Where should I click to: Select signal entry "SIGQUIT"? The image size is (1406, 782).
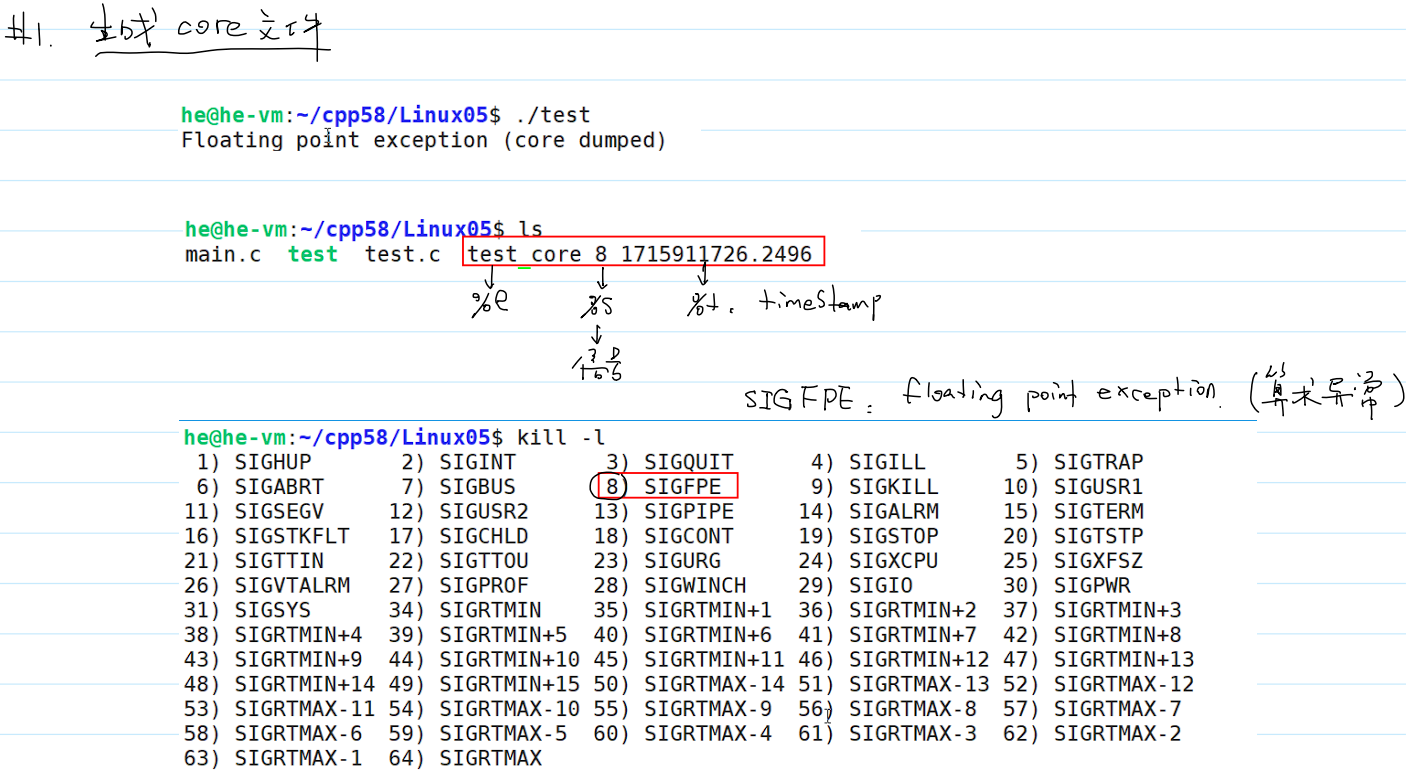689,463
